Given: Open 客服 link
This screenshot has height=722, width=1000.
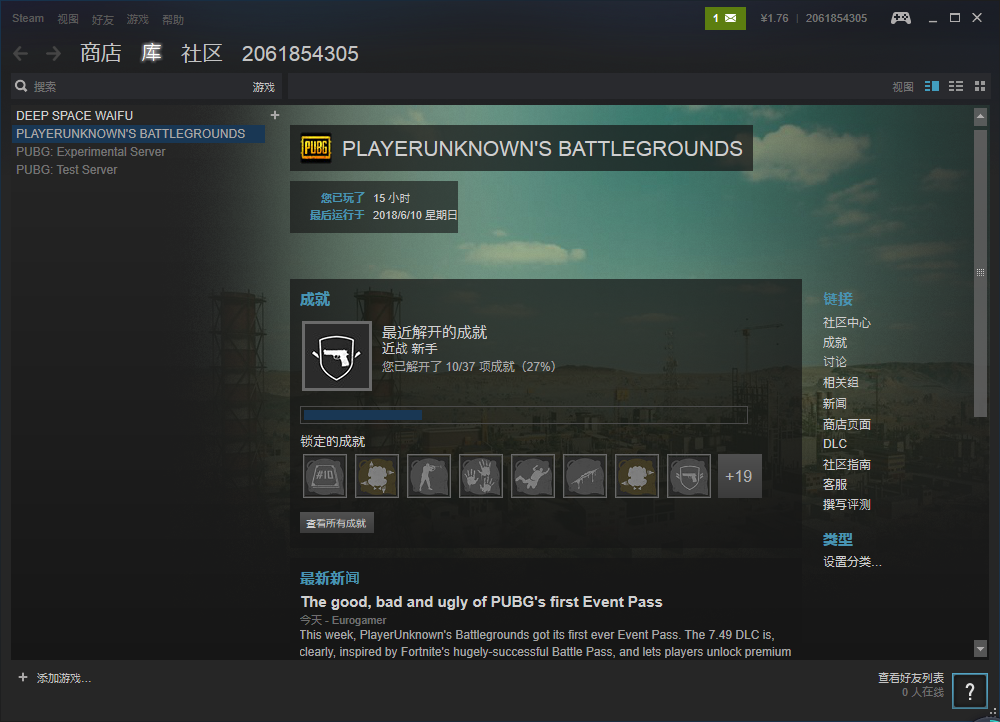Looking at the screenshot, I should pos(835,485).
